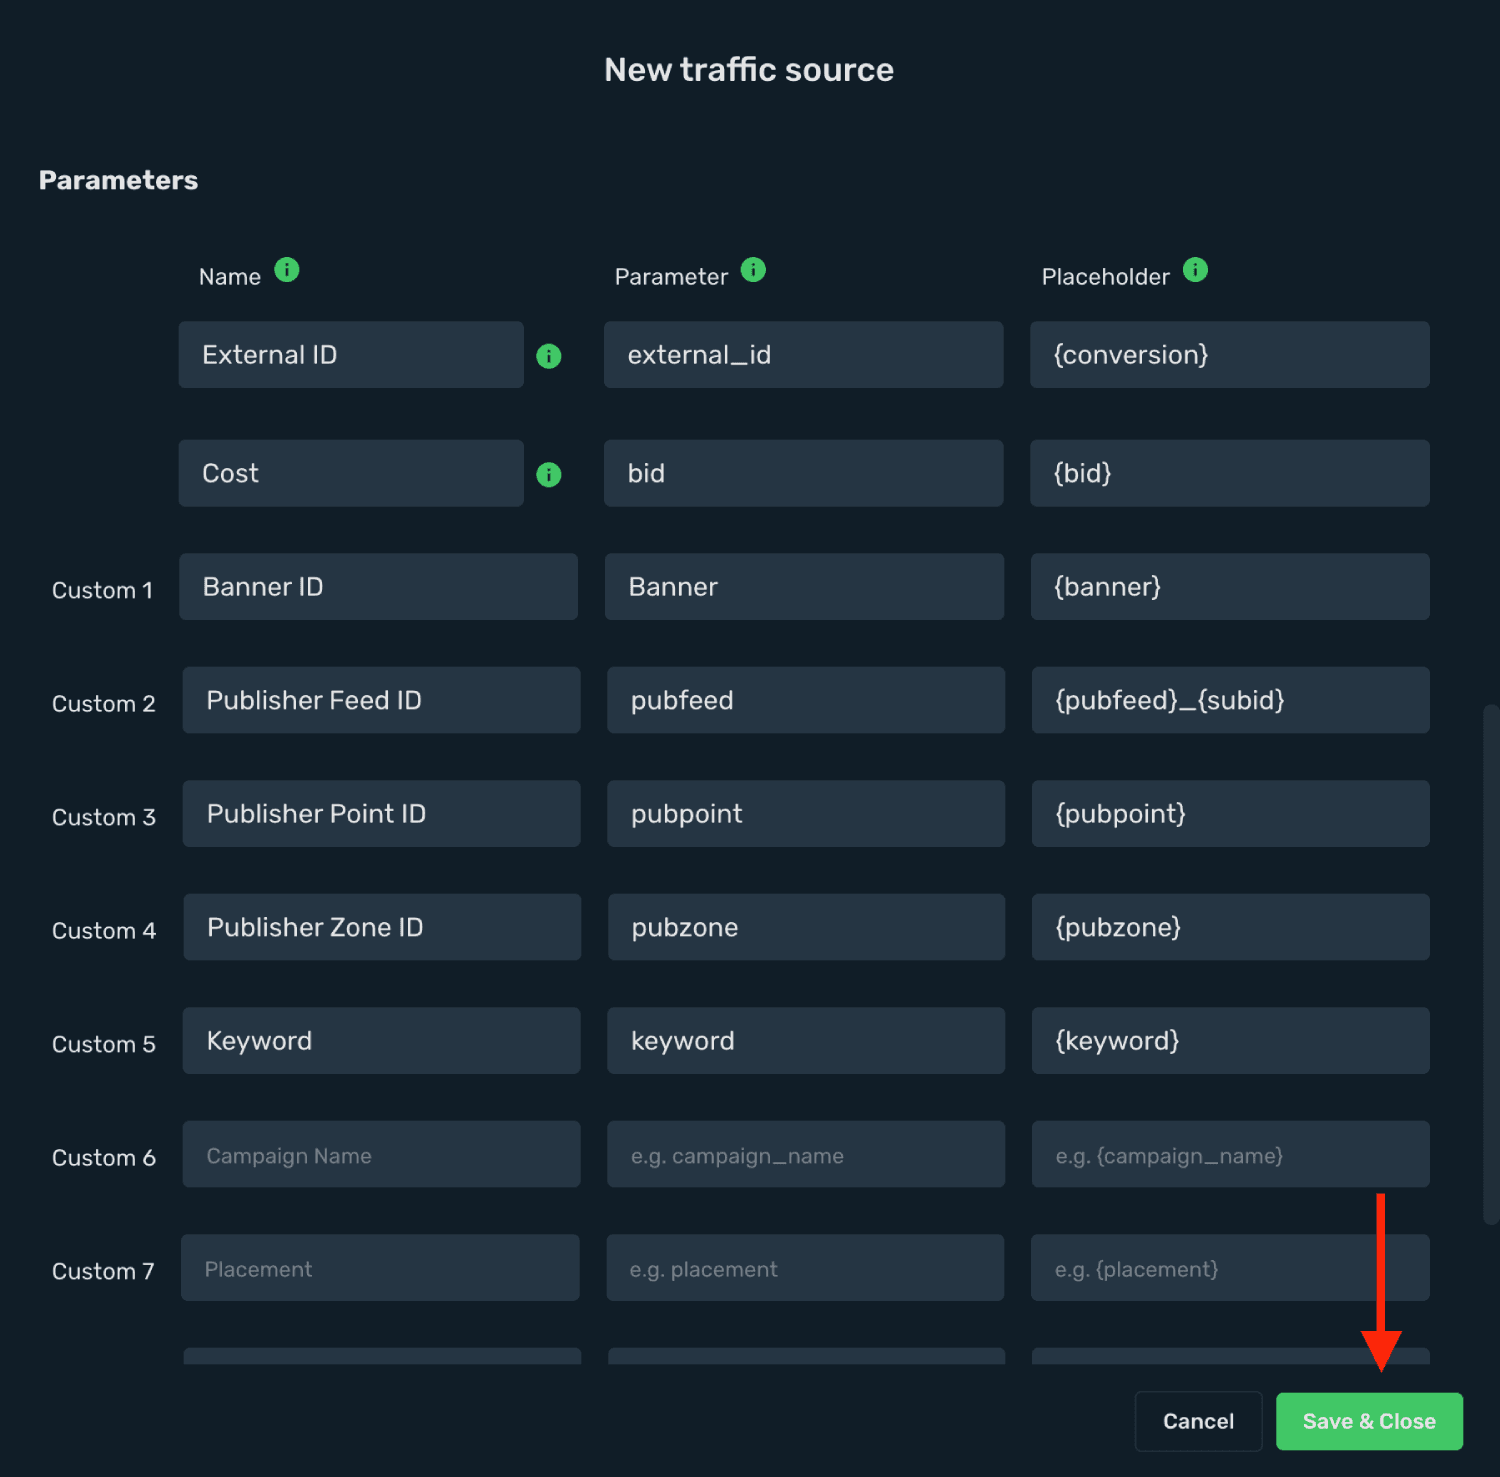
Task: Select the pubpoint parameter field
Action: pos(806,814)
